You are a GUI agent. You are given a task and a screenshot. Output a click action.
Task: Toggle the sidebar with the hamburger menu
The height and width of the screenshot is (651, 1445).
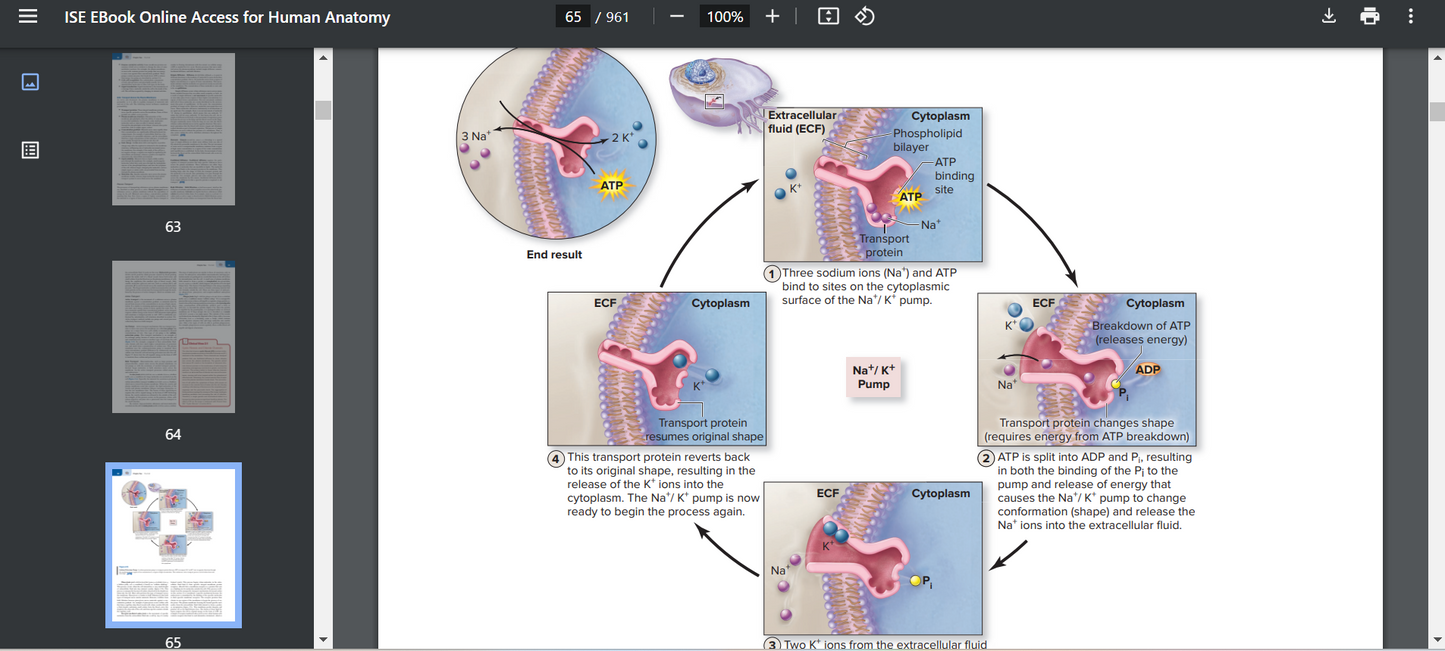click(27, 16)
